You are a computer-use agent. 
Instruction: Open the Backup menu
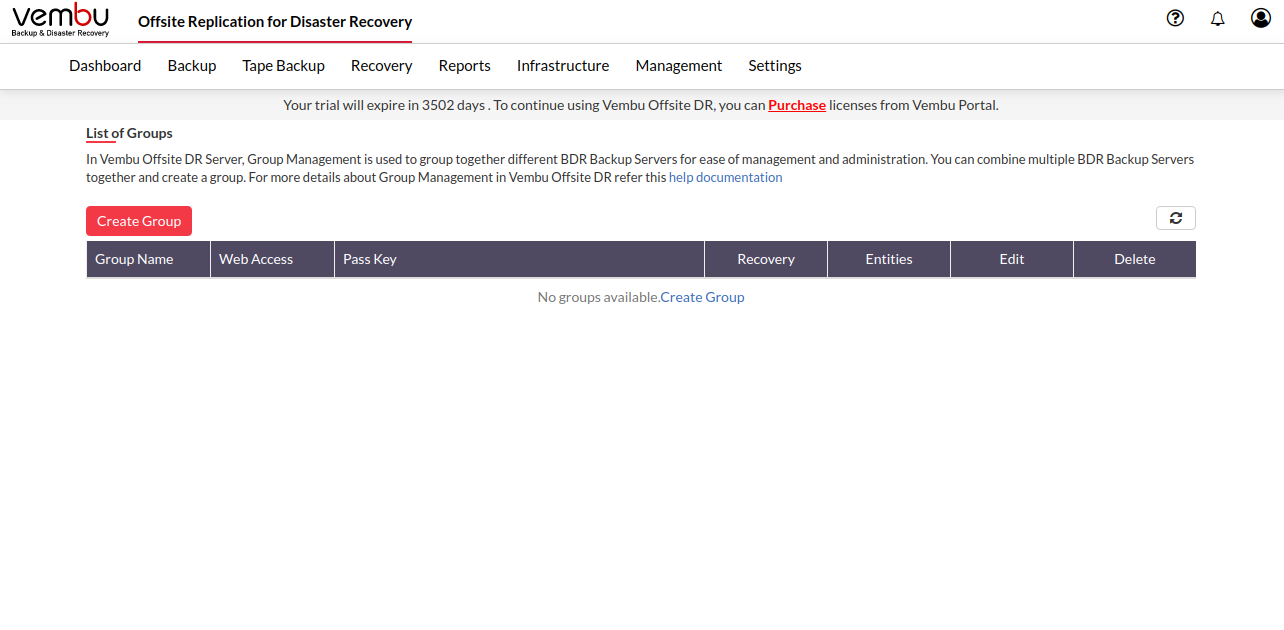tap(192, 66)
